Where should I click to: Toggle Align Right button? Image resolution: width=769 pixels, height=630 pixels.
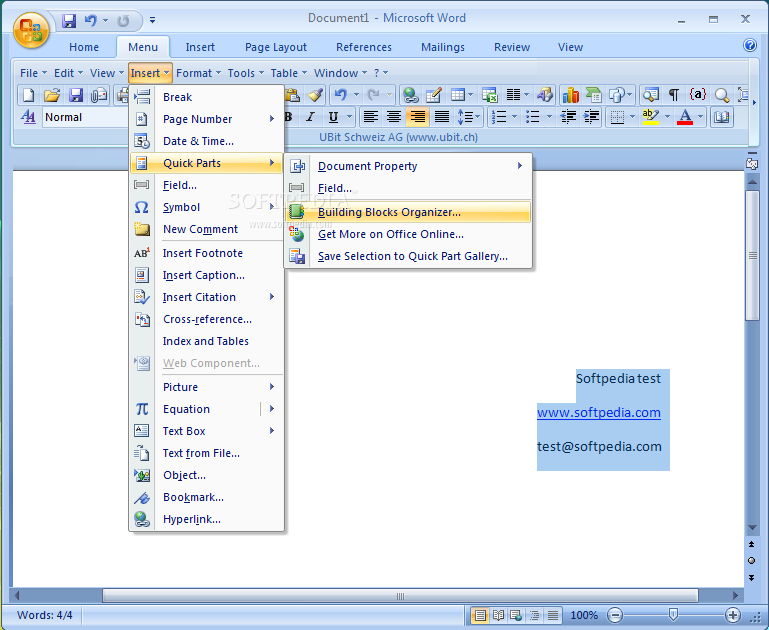417,117
